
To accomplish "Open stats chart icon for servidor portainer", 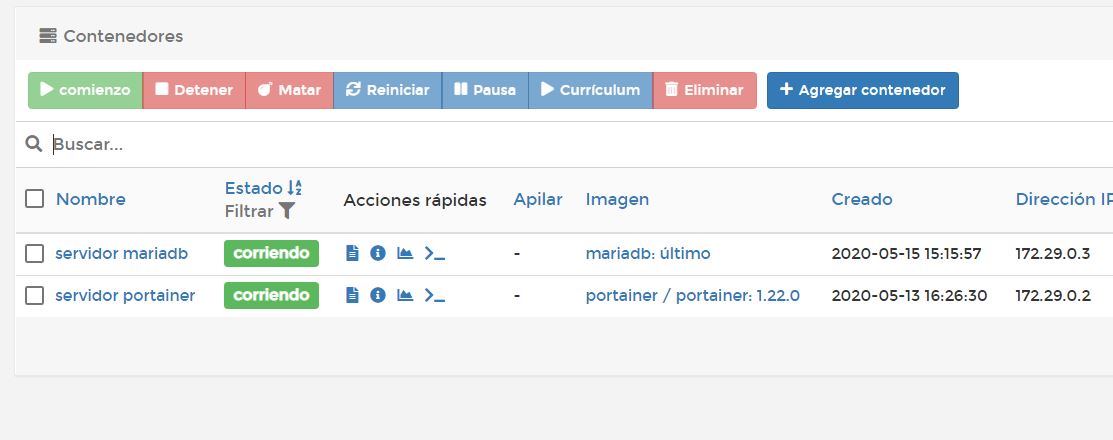I will (405, 295).
